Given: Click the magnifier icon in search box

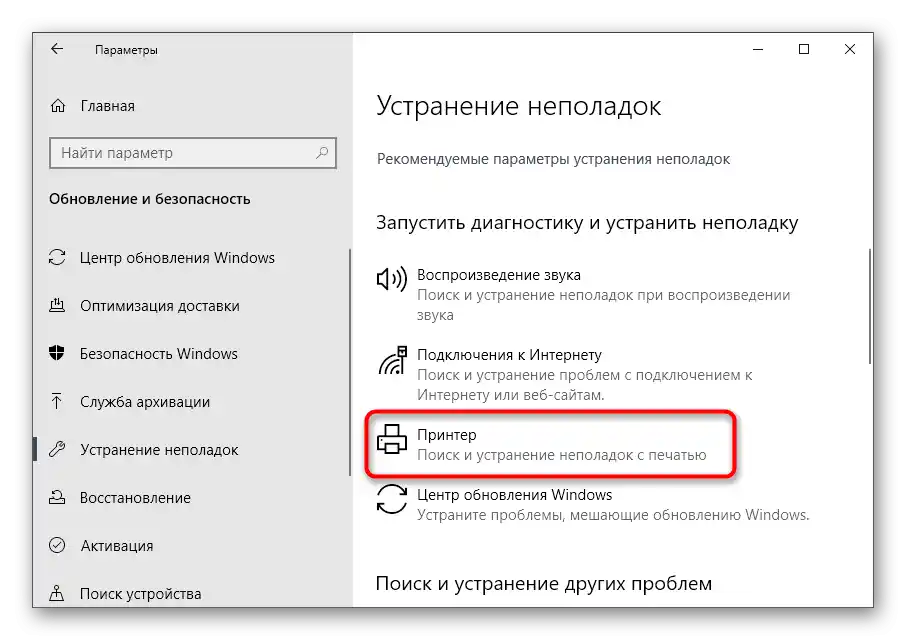Looking at the screenshot, I should 322,152.
